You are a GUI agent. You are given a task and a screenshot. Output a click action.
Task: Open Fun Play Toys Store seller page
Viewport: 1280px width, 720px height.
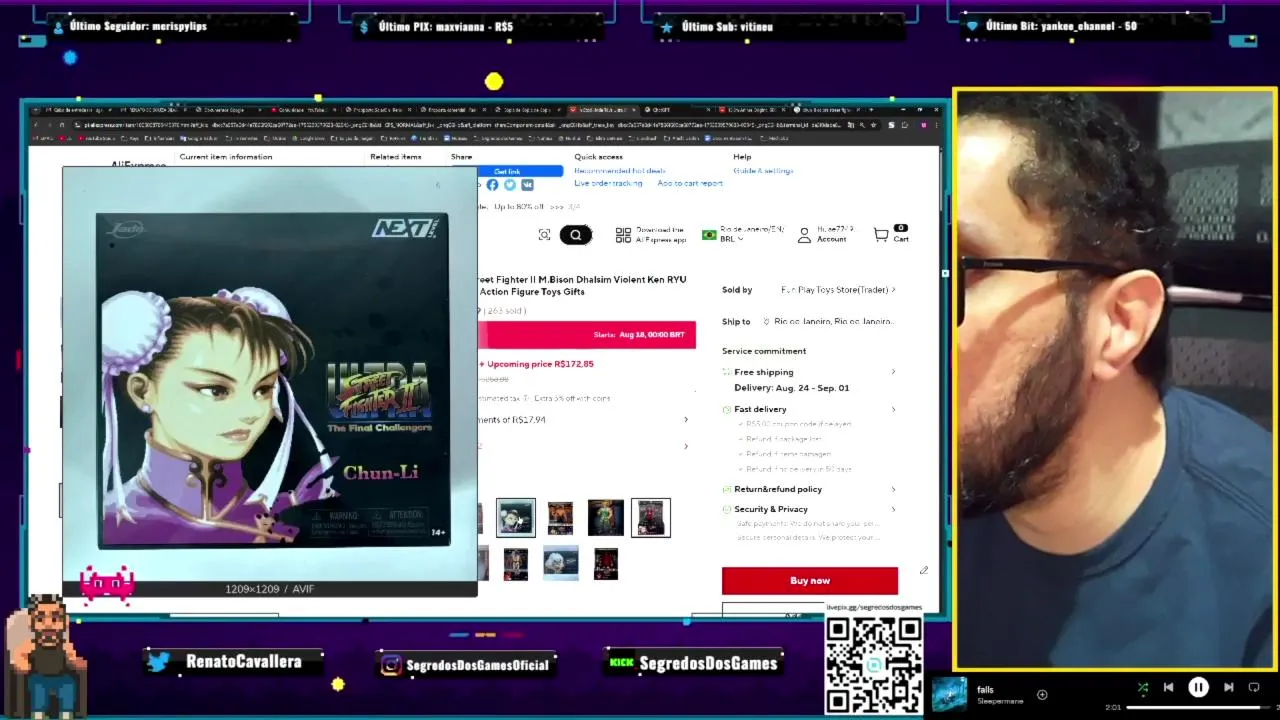[838, 290]
